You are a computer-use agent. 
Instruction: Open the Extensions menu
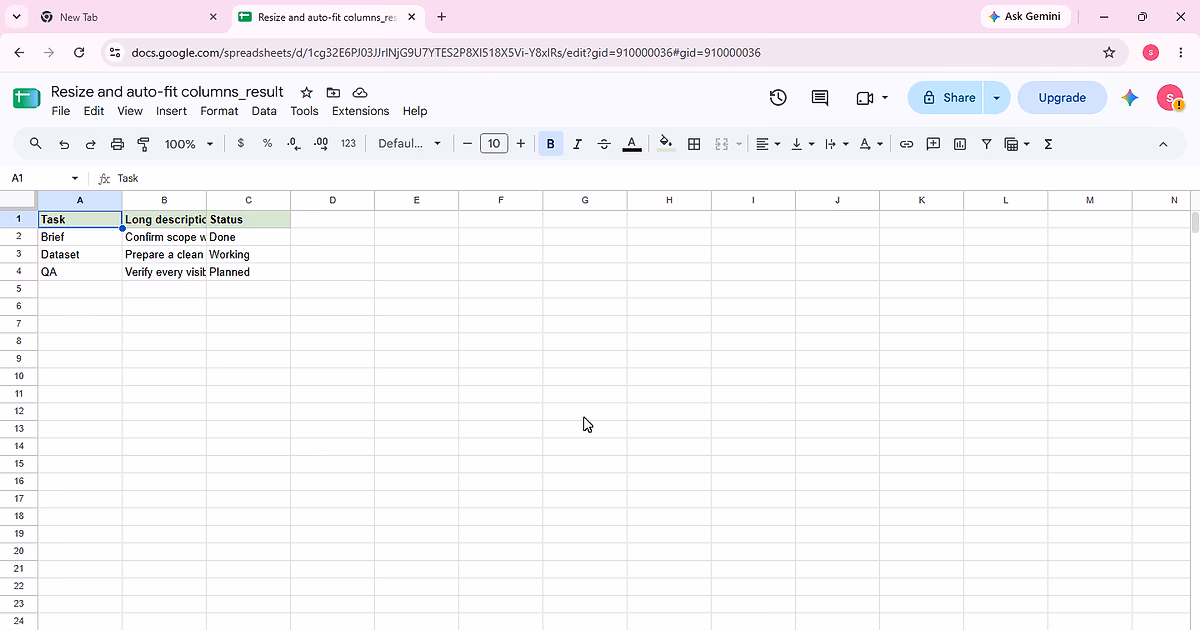360,111
